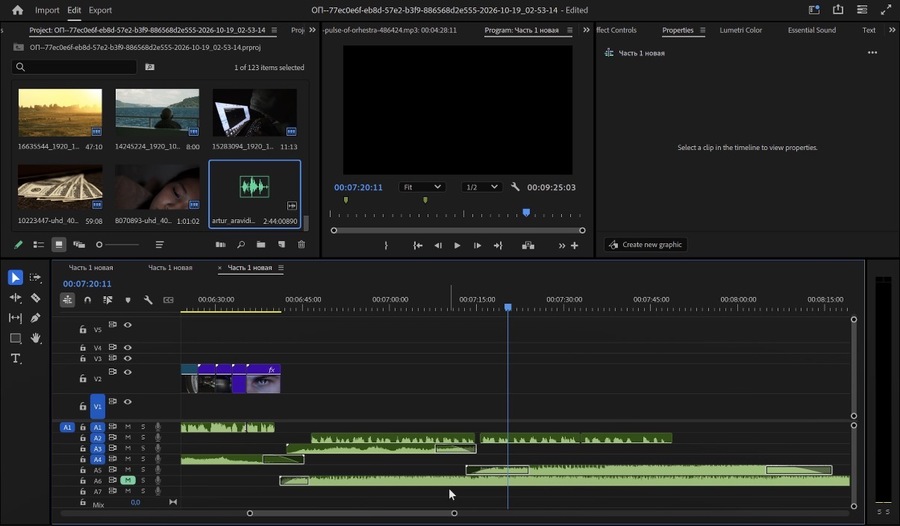Add a marker in the timeline
The image size is (900, 526).
pyautogui.click(x=128, y=300)
